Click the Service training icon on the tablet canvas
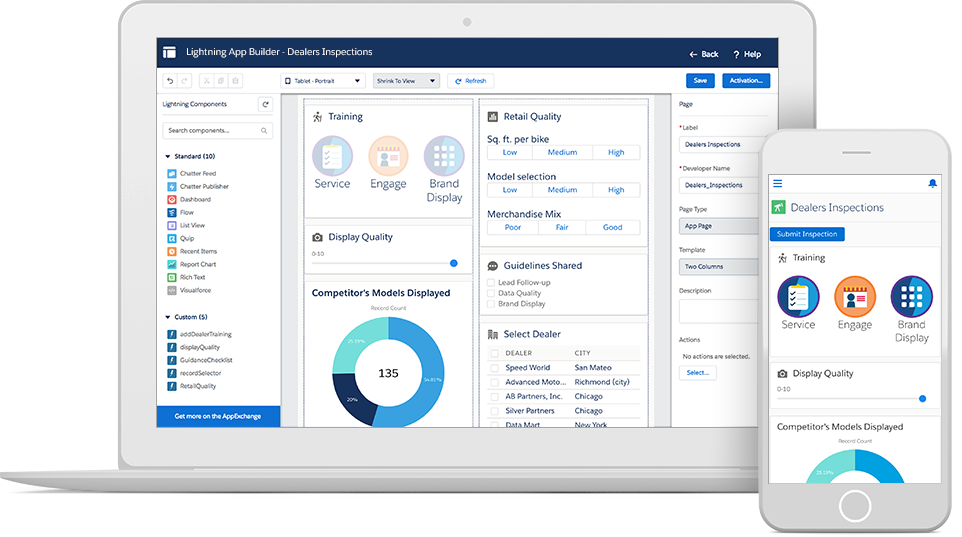The image size is (962, 537). [x=332, y=156]
